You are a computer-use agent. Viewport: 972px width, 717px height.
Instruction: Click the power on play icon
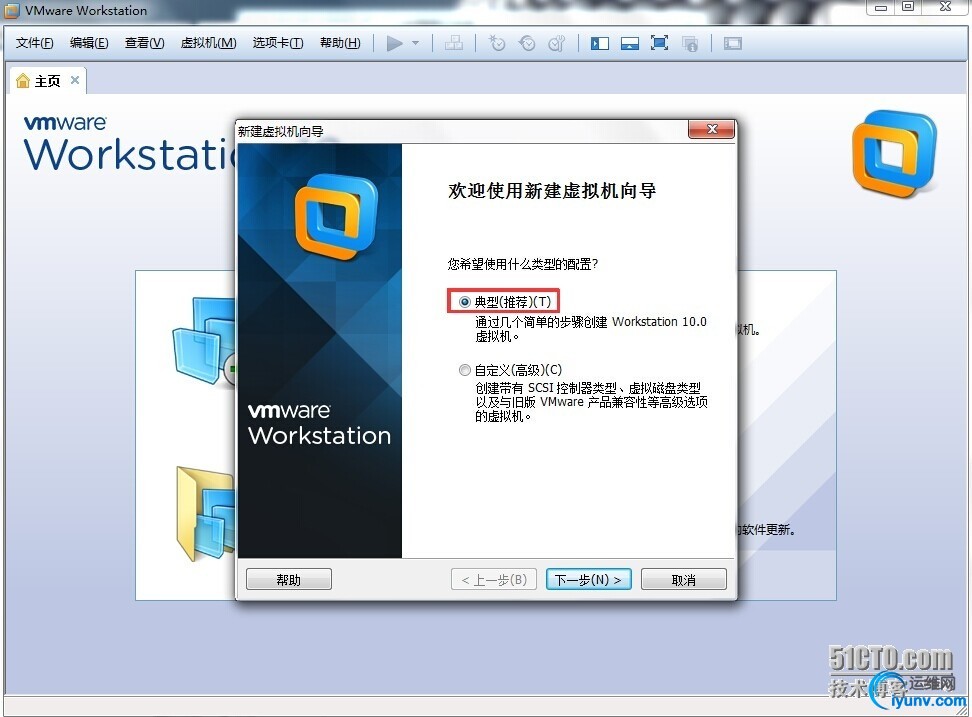(394, 43)
